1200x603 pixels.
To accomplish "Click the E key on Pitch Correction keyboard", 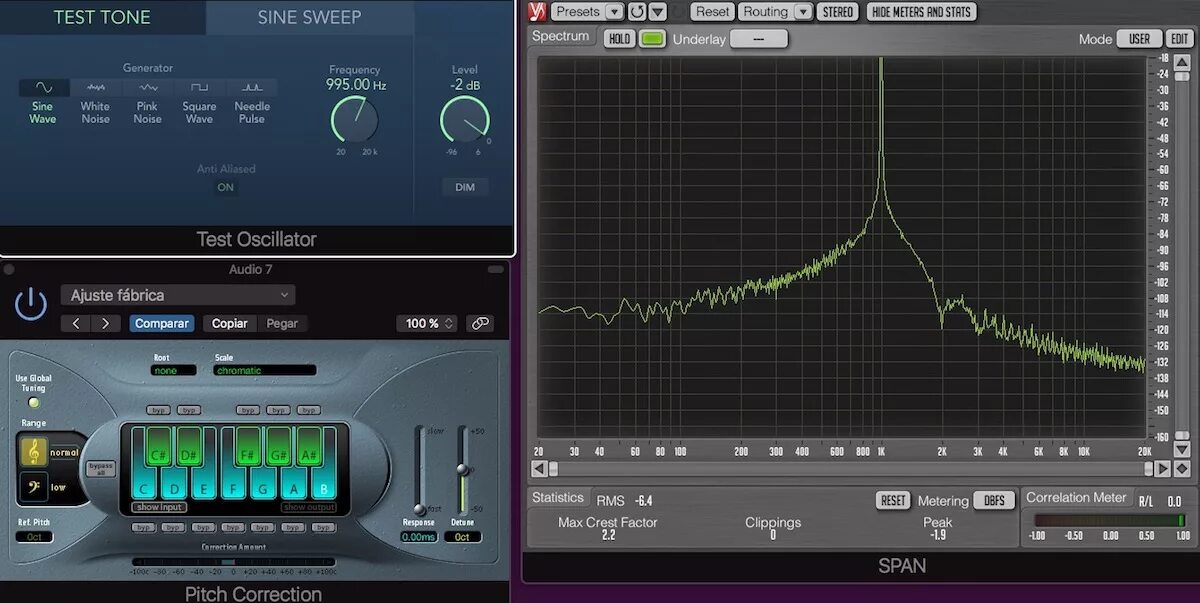I will click(204, 485).
